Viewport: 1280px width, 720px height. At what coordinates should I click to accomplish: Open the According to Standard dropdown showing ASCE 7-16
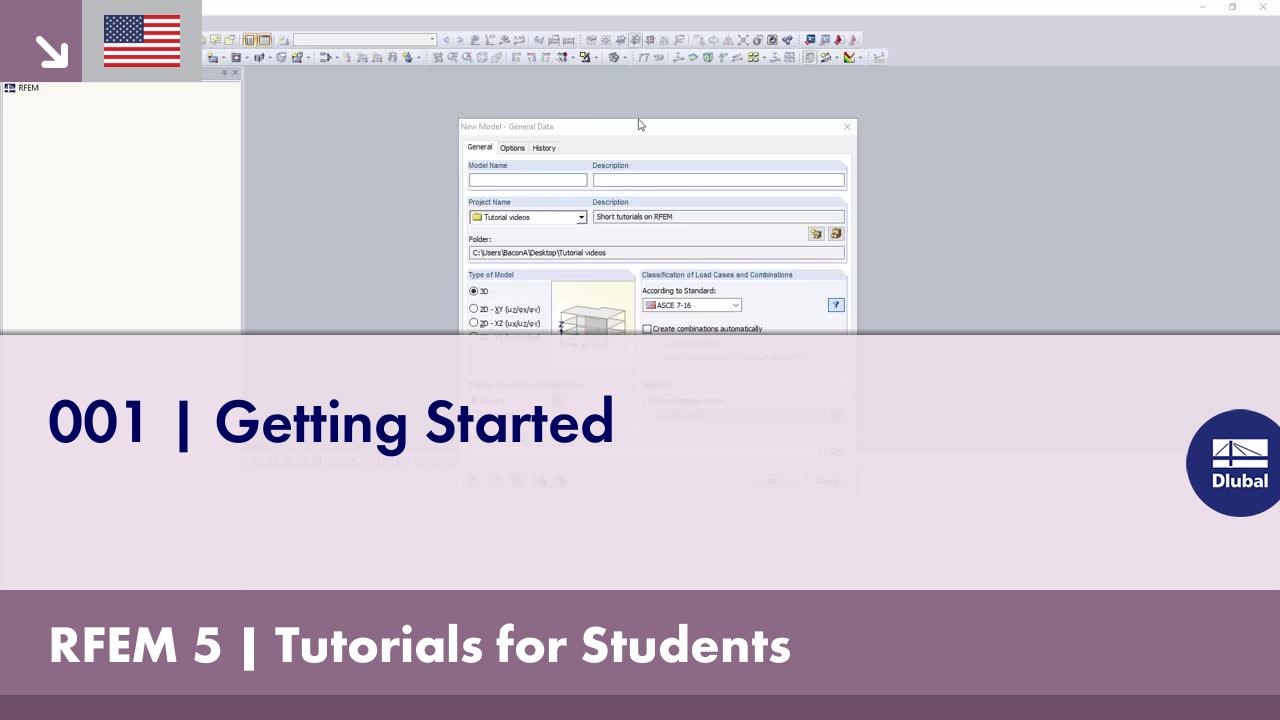[735, 305]
